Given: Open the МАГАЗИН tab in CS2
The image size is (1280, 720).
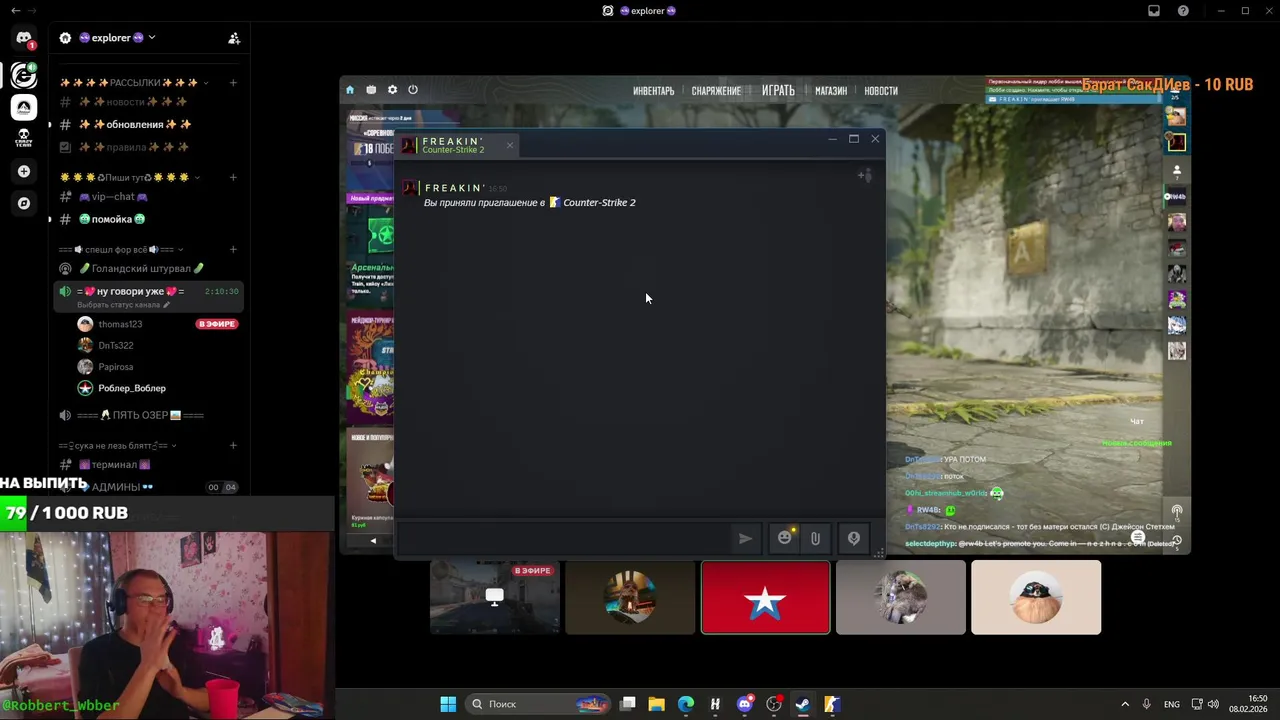Looking at the screenshot, I should [831, 91].
